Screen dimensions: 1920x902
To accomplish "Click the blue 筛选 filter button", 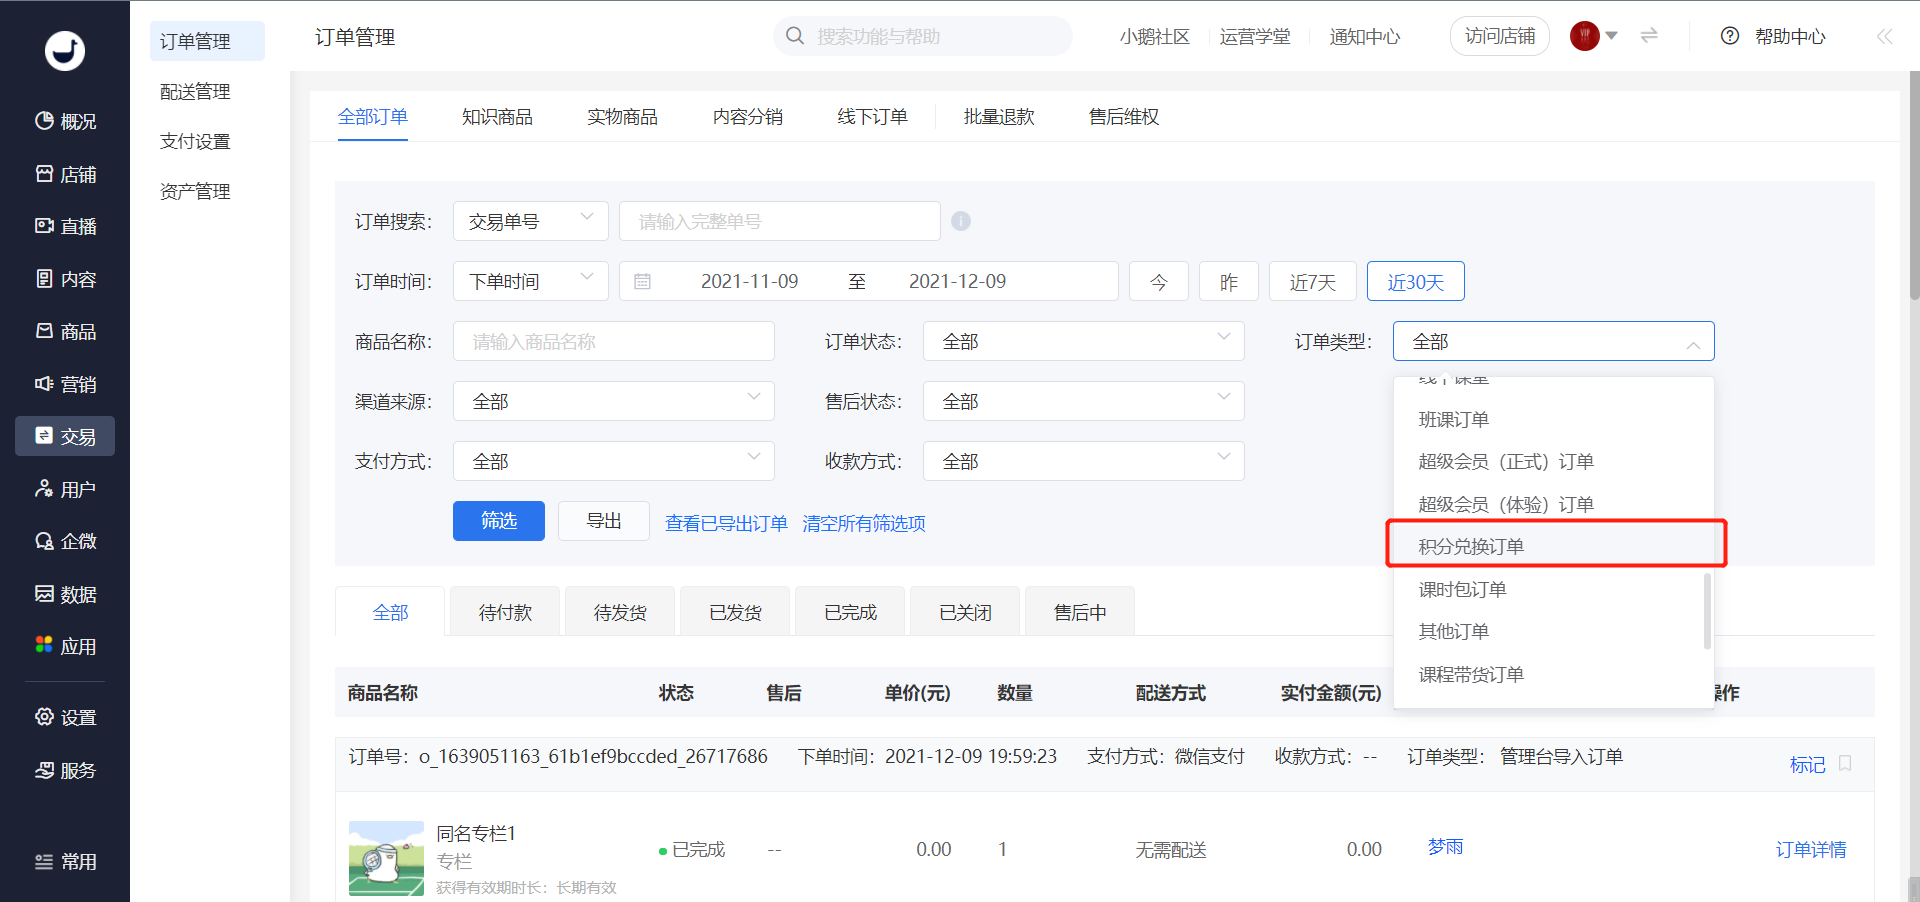I will point(499,521).
